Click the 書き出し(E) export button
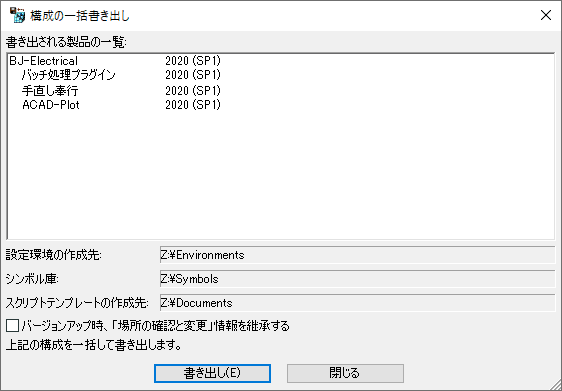562x391 pixels. (212, 373)
